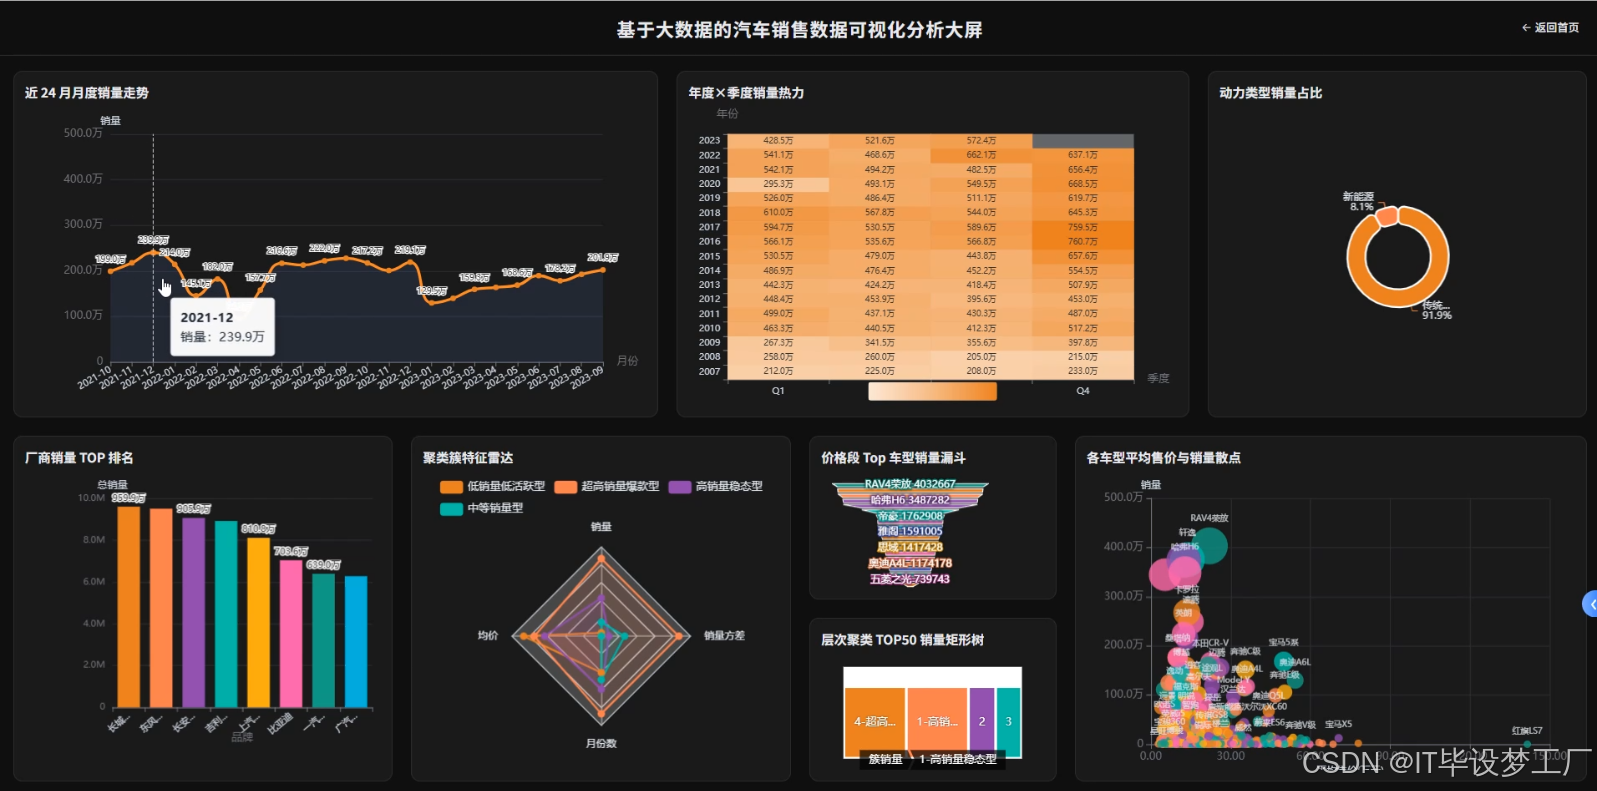Click the 212.0万 heatmap cell for 2007
This screenshot has height=791, width=1597.
(x=778, y=371)
